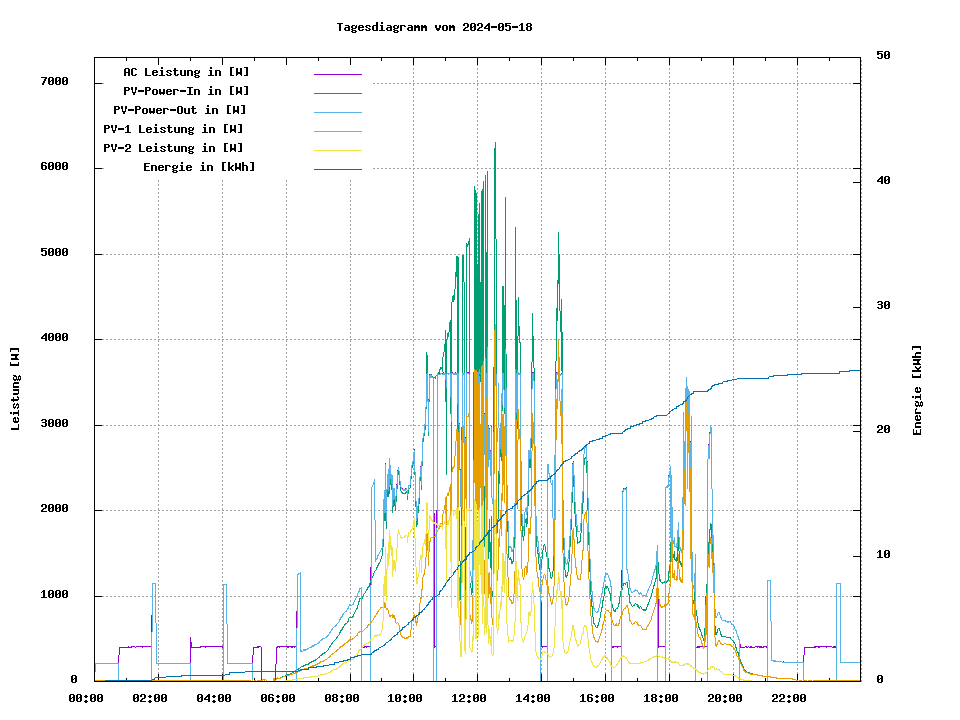The image size is (960, 720).
Task: Click the Leistung [W] left axis title
Action: [16, 389]
